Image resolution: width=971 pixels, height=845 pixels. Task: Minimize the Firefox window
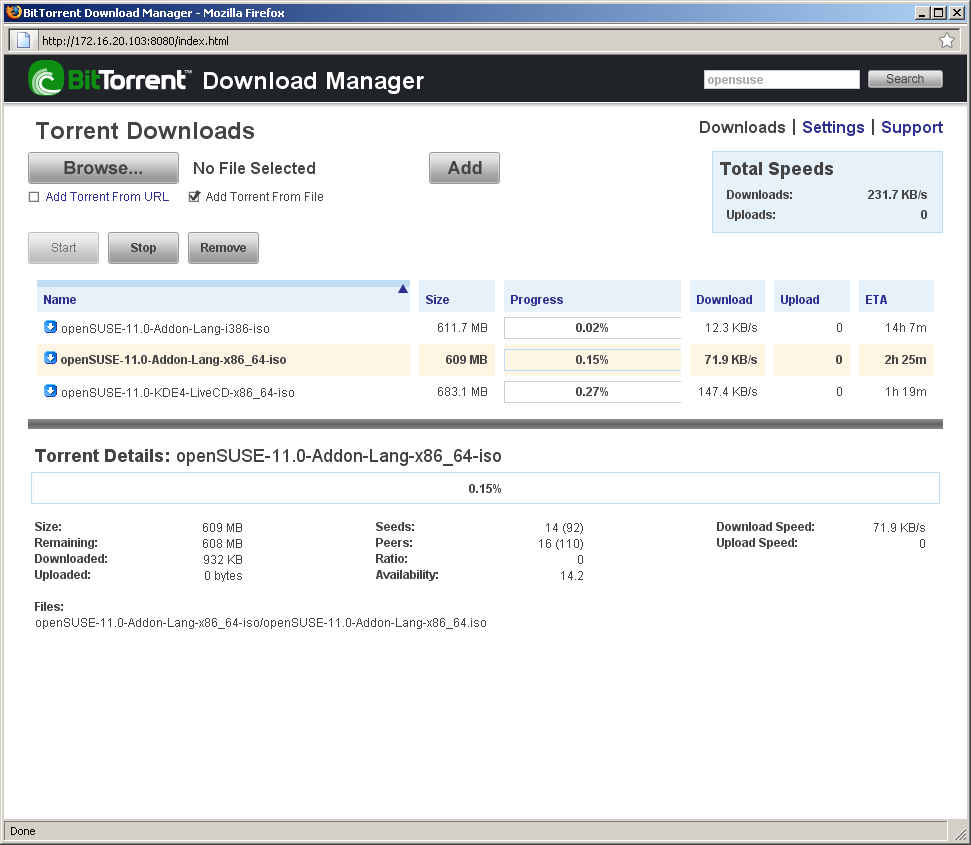[x=923, y=13]
